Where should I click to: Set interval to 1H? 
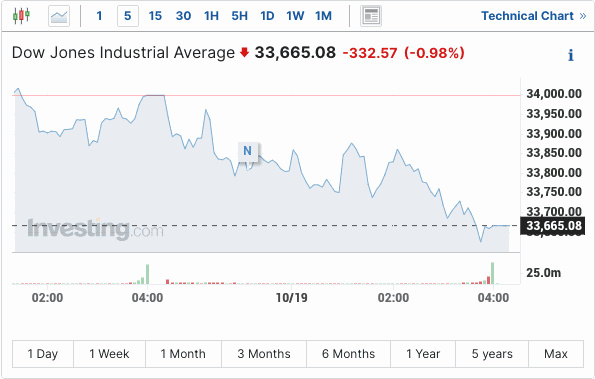click(x=211, y=16)
